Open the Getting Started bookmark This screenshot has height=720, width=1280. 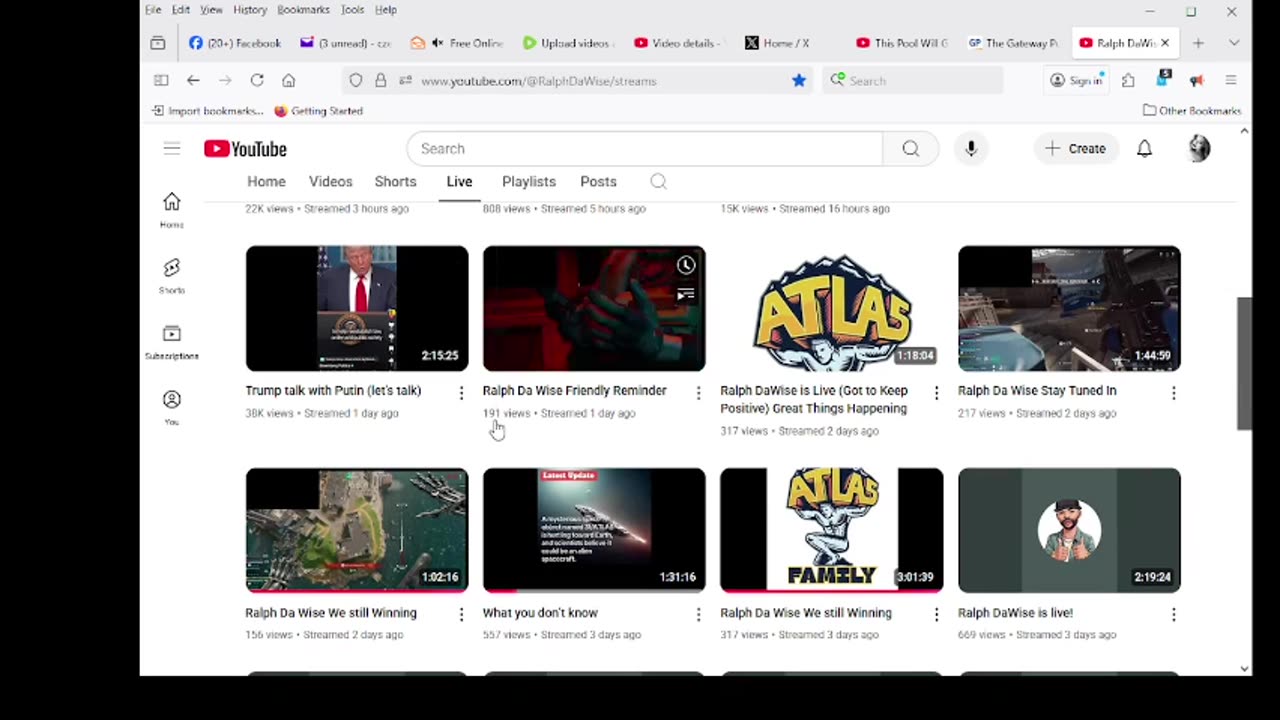click(318, 111)
